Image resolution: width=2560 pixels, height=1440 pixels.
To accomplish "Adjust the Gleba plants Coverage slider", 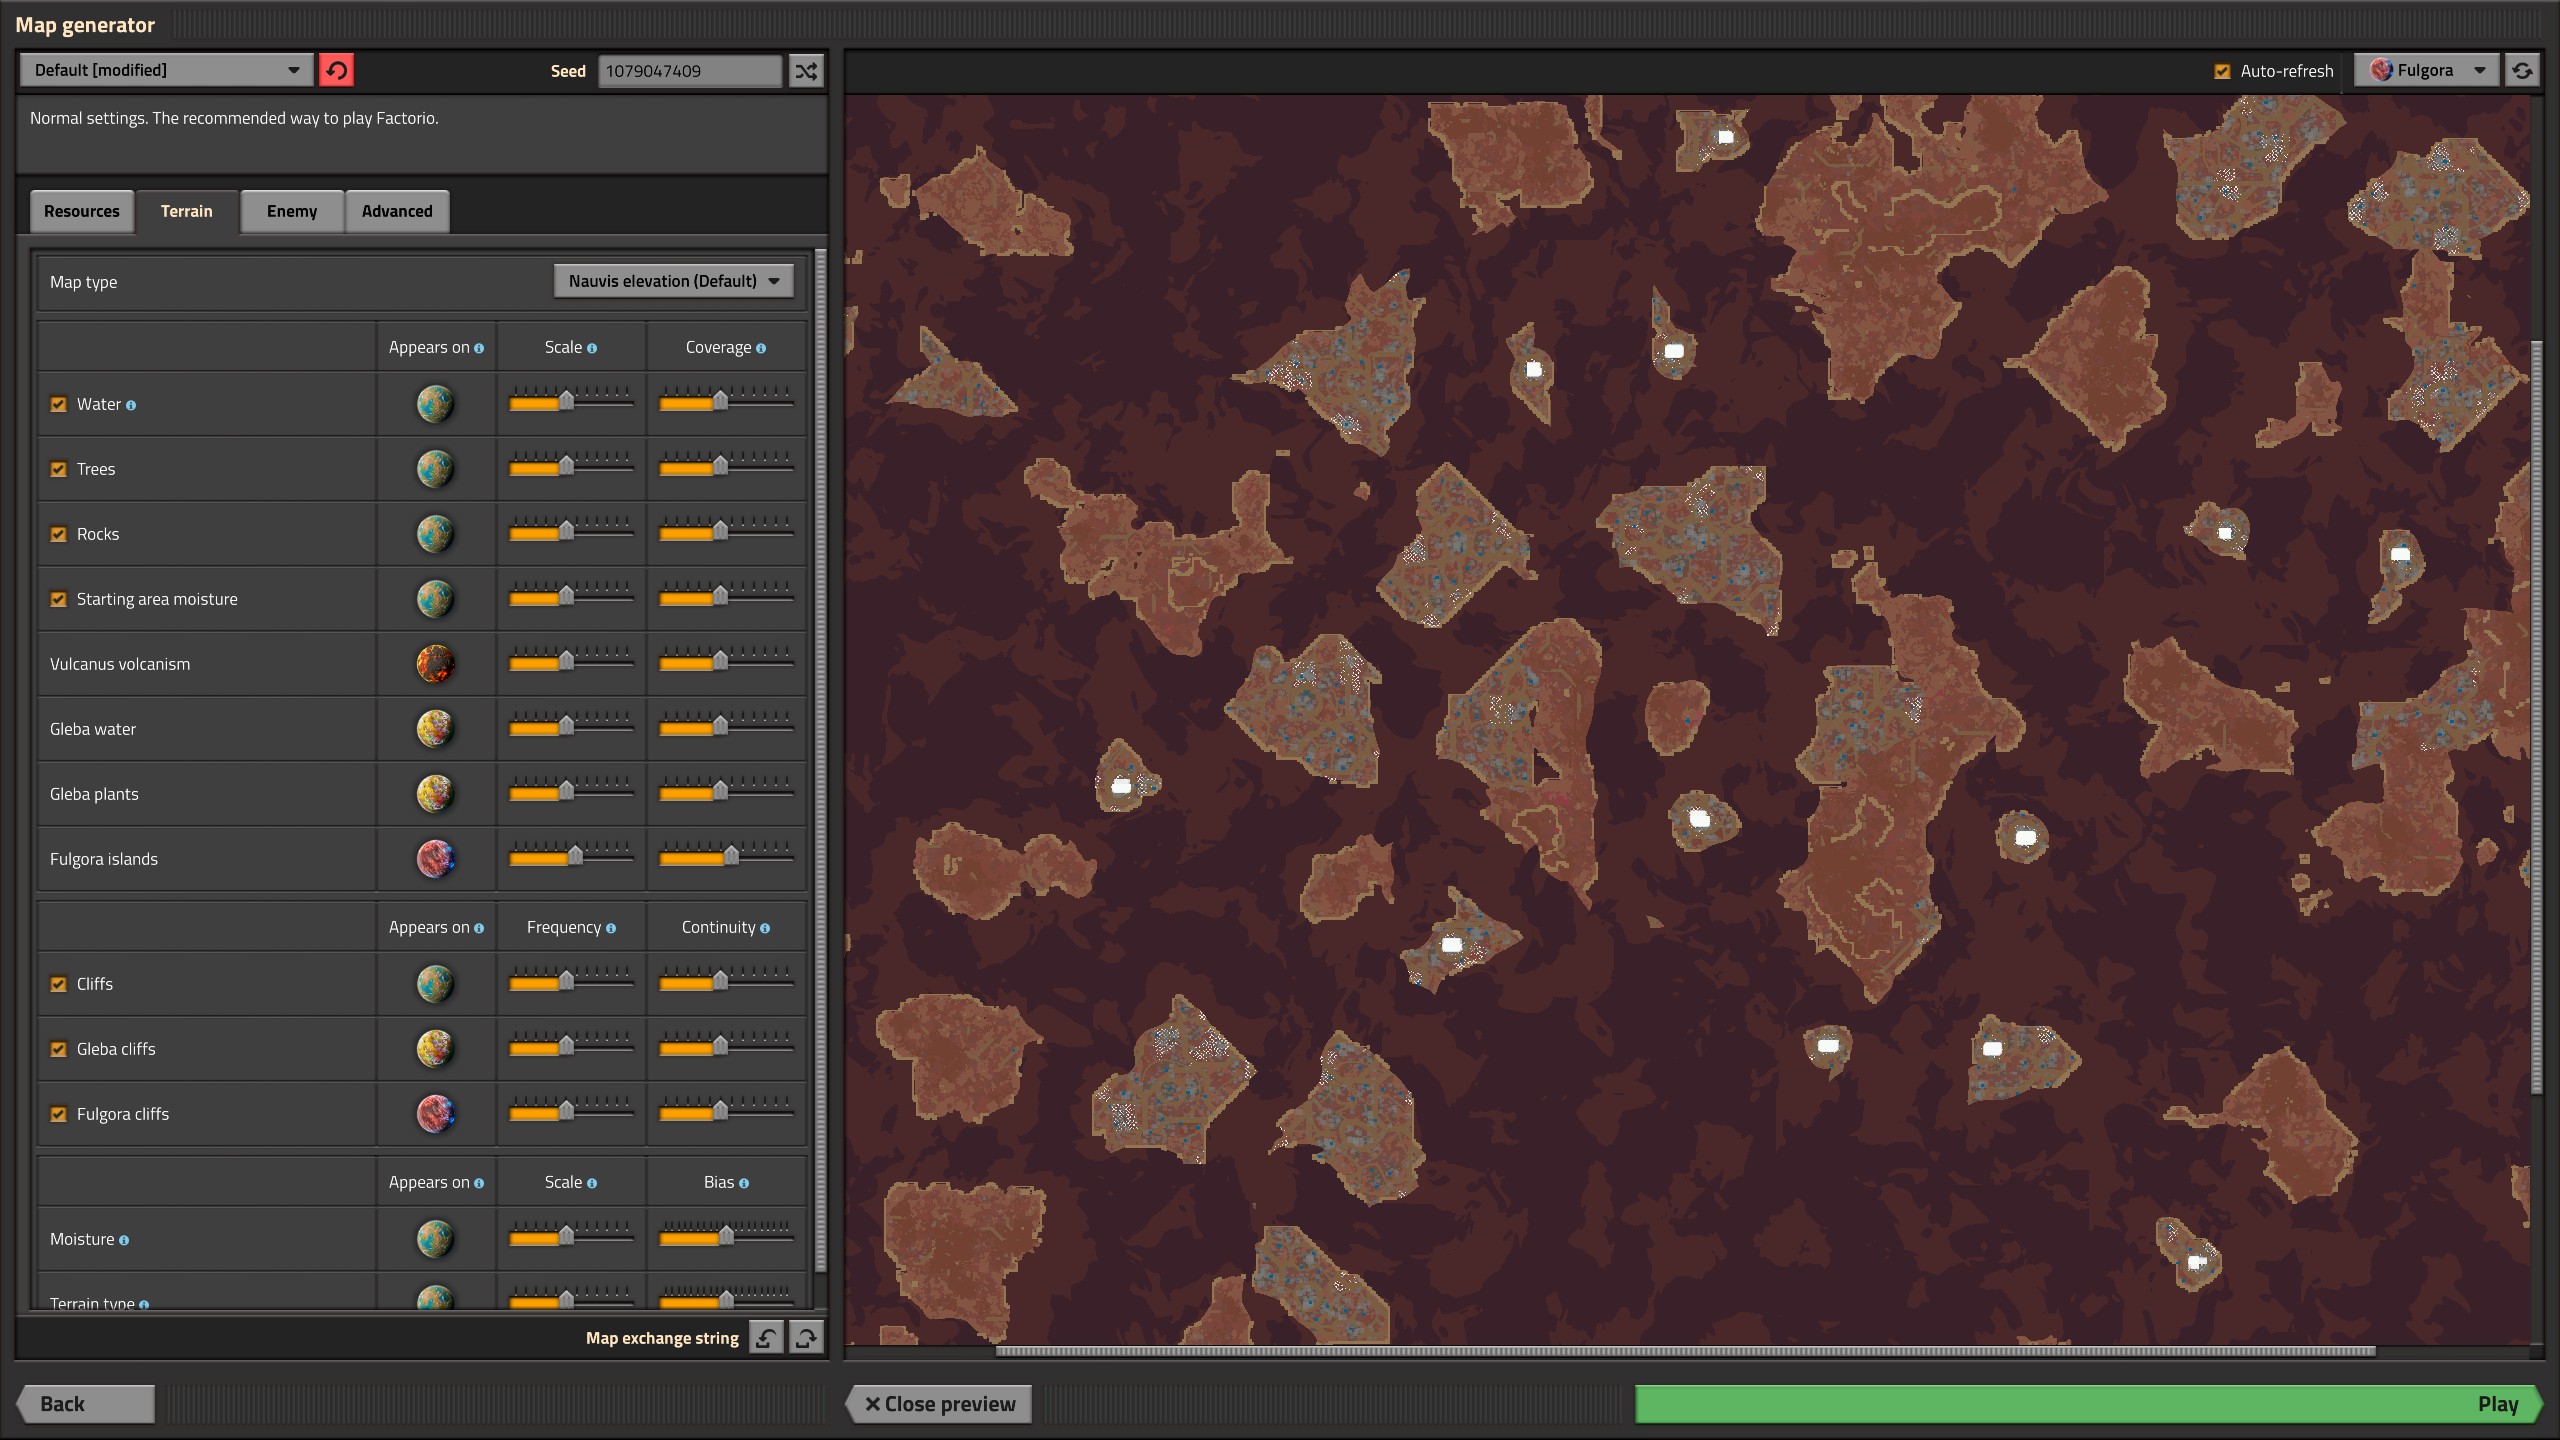I will [x=726, y=791].
